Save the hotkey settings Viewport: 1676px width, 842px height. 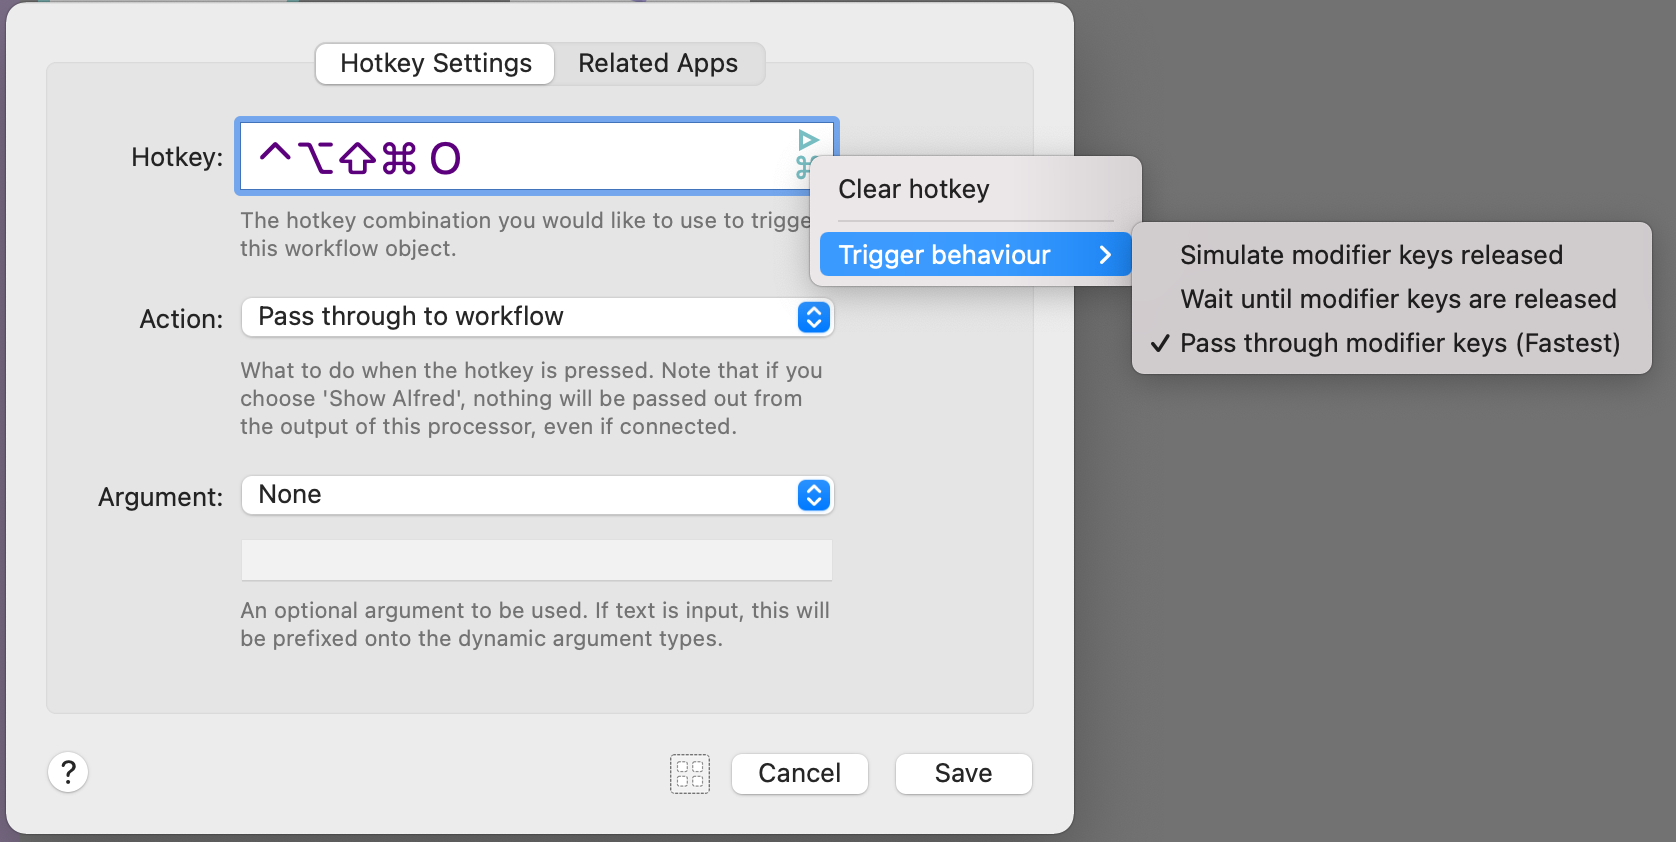(x=963, y=774)
